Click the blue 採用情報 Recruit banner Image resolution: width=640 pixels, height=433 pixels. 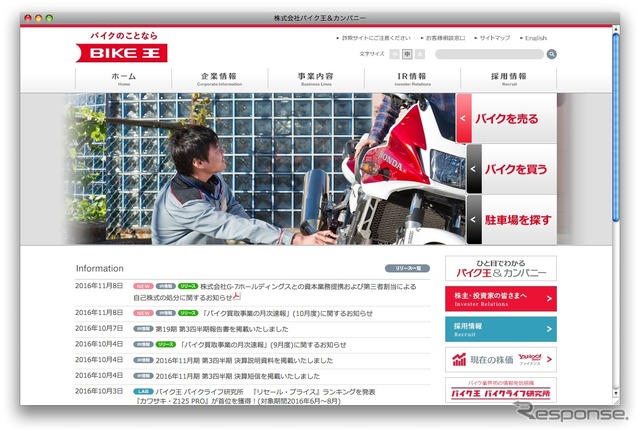[x=515, y=329]
